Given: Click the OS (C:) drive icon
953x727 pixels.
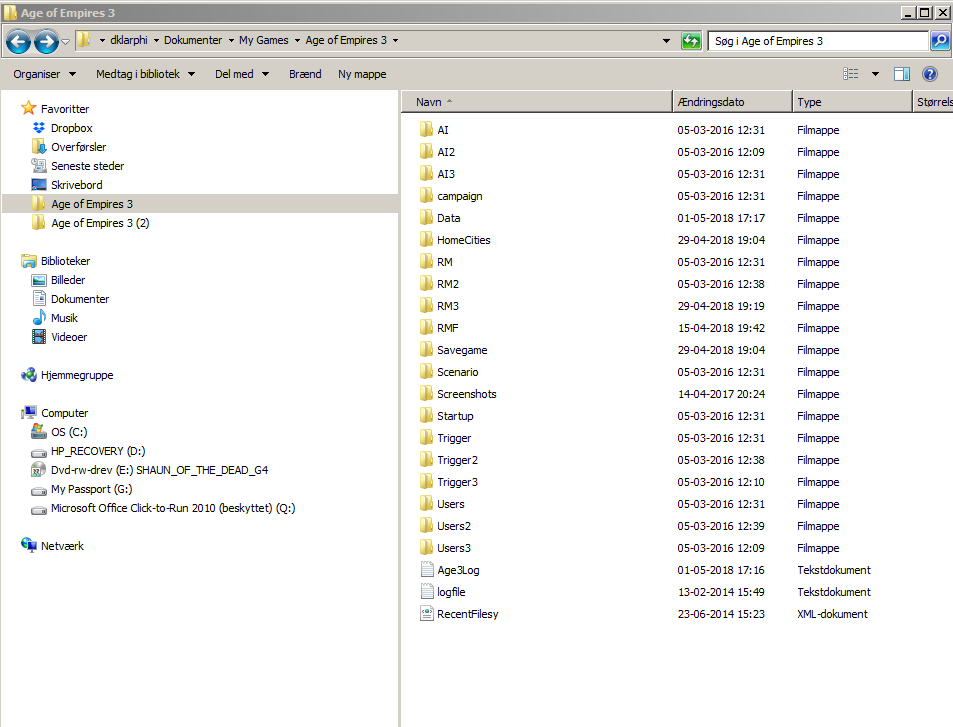Looking at the screenshot, I should click(39, 432).
